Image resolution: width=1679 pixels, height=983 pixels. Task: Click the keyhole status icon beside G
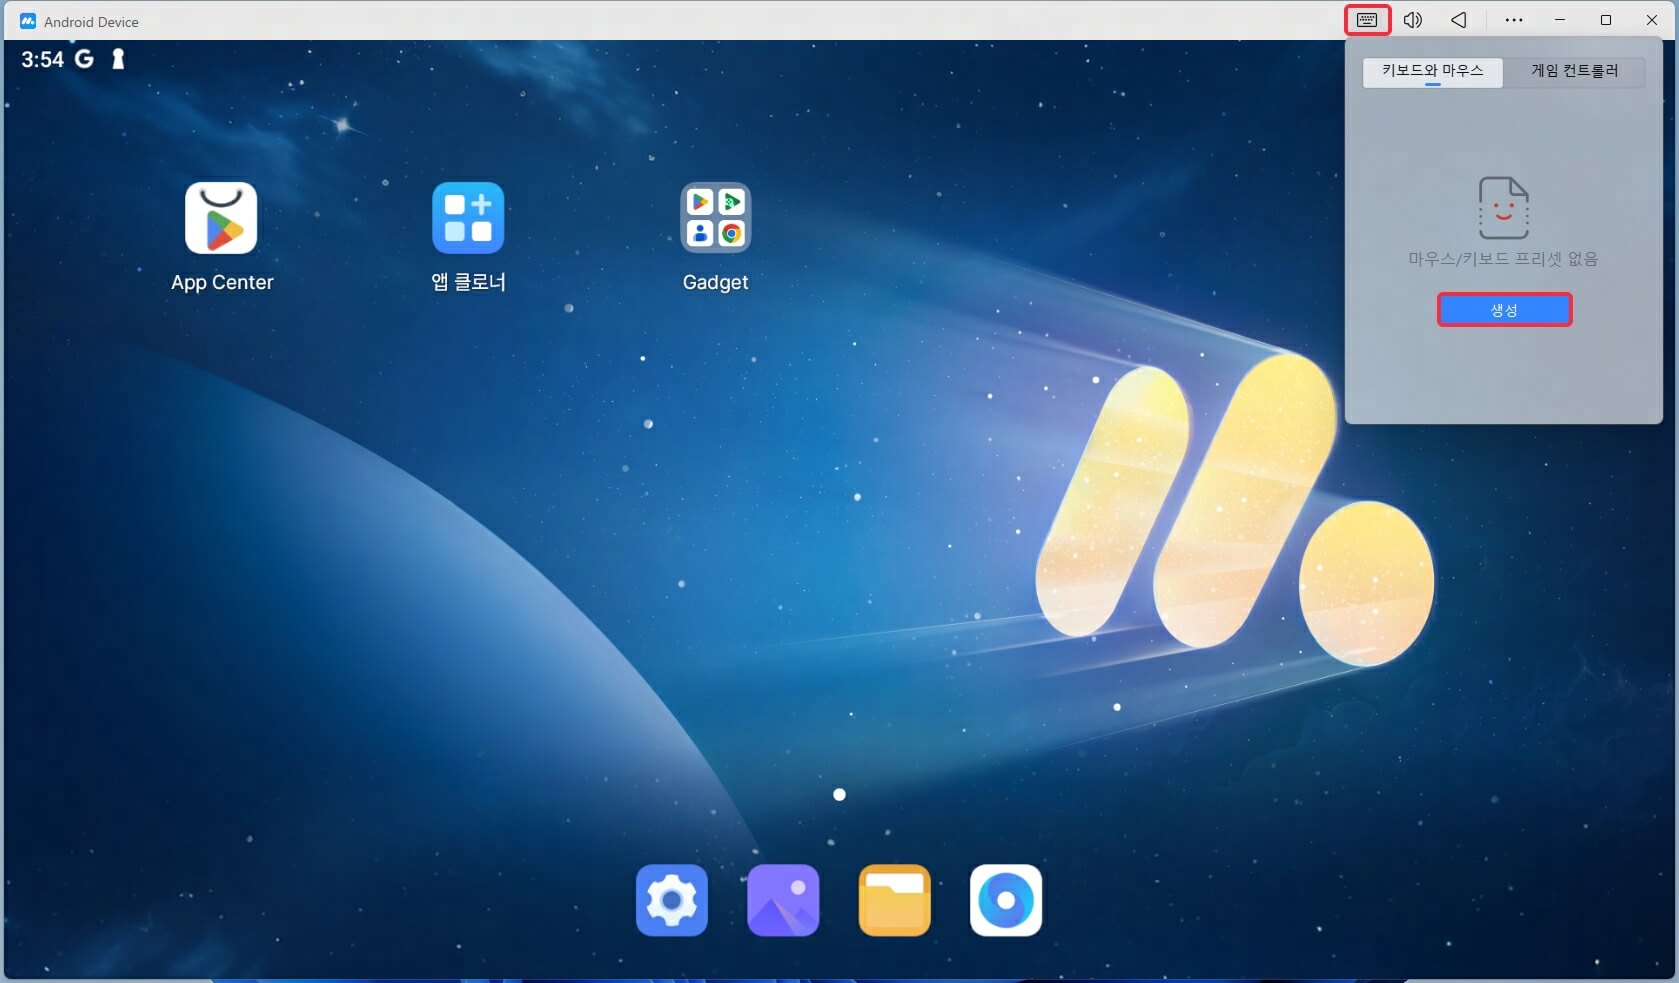click(118, 59)
